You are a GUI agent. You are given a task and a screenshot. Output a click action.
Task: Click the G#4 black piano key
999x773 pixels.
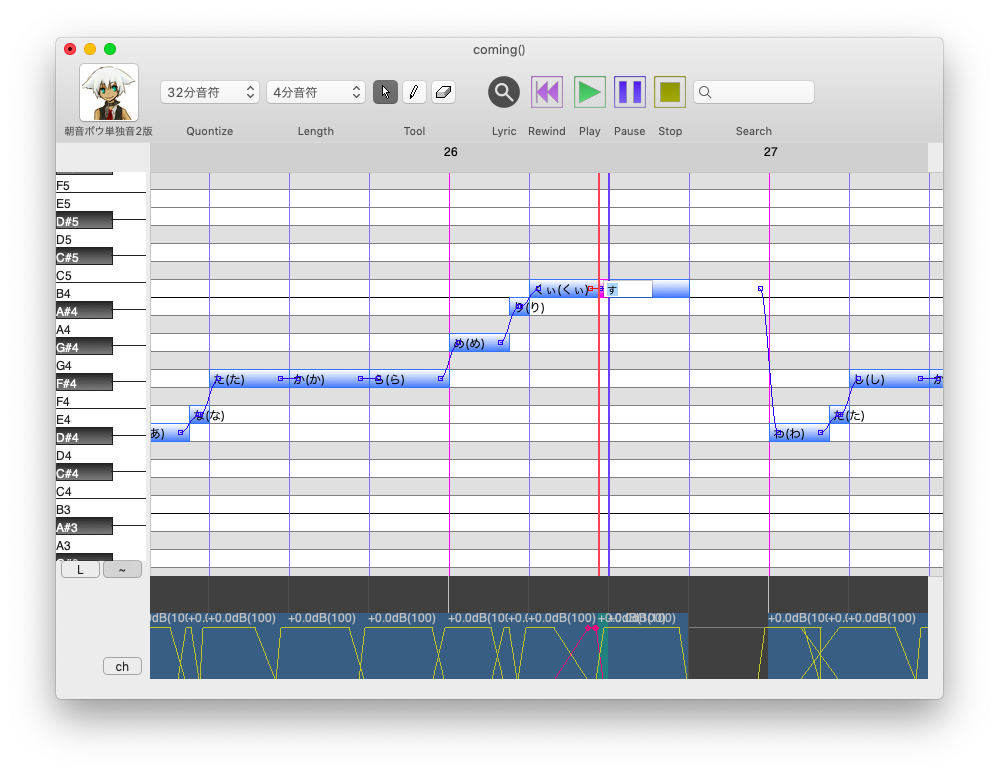coord(84,346)
